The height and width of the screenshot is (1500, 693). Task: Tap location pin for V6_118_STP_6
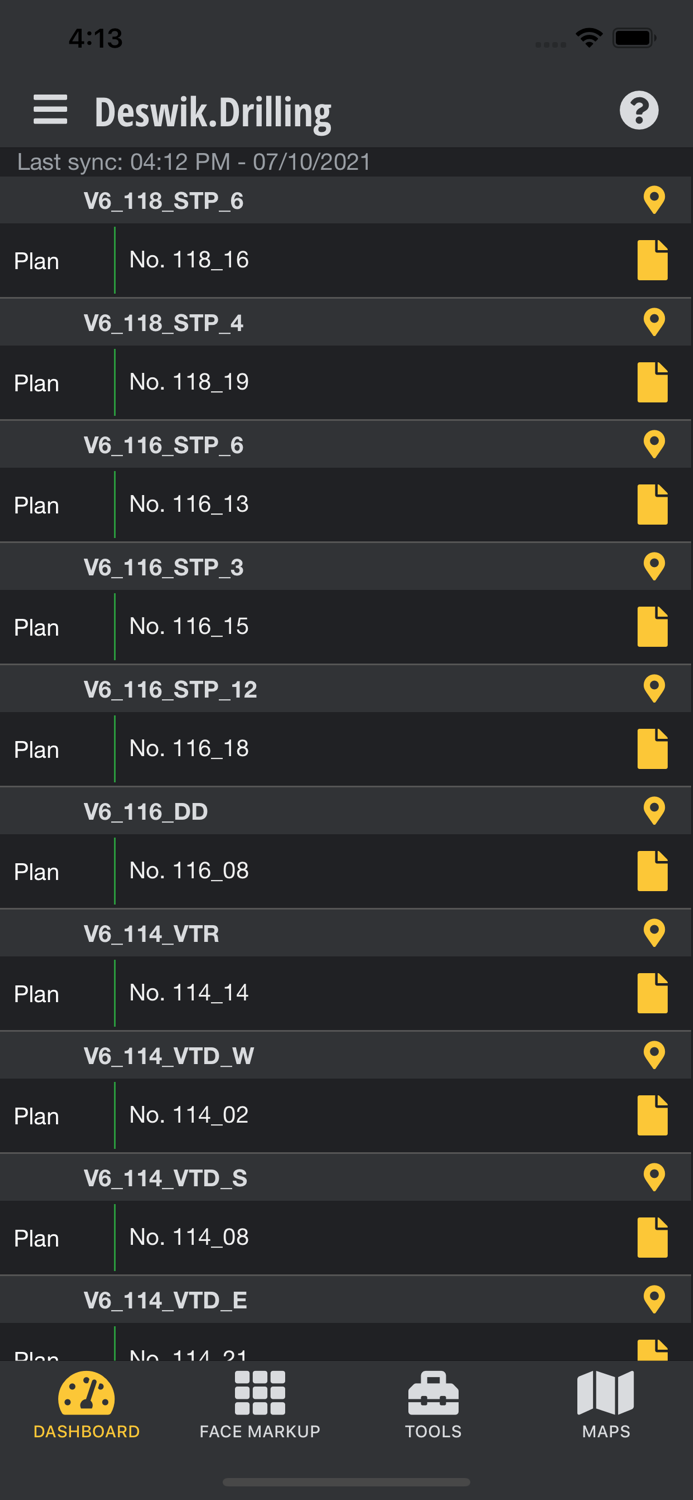coord(654,200)
